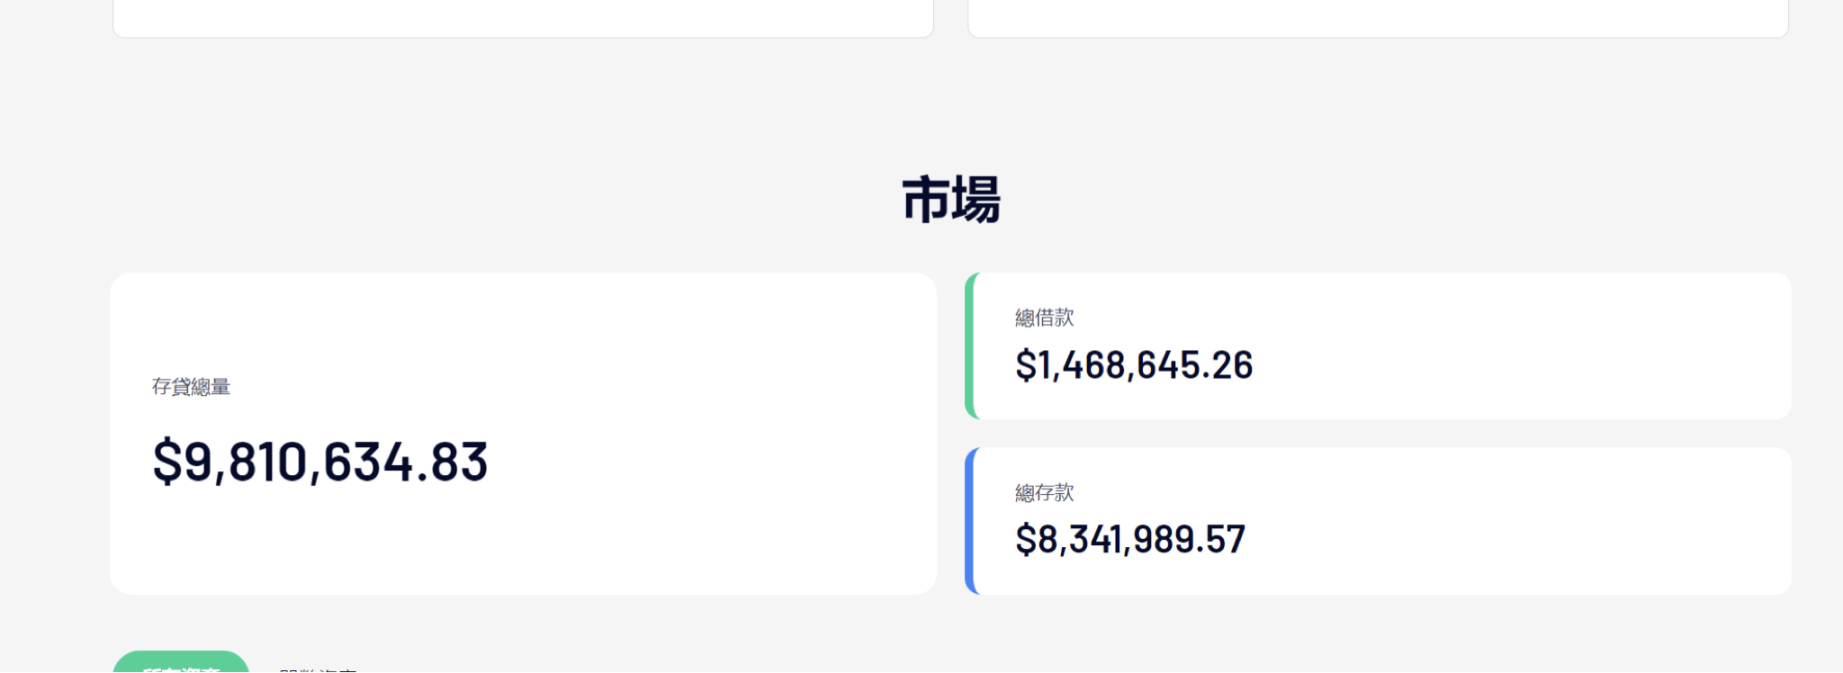Select the $1,468,645.26 borrow amount
1843x673 pixels.
coord(1134,366)
